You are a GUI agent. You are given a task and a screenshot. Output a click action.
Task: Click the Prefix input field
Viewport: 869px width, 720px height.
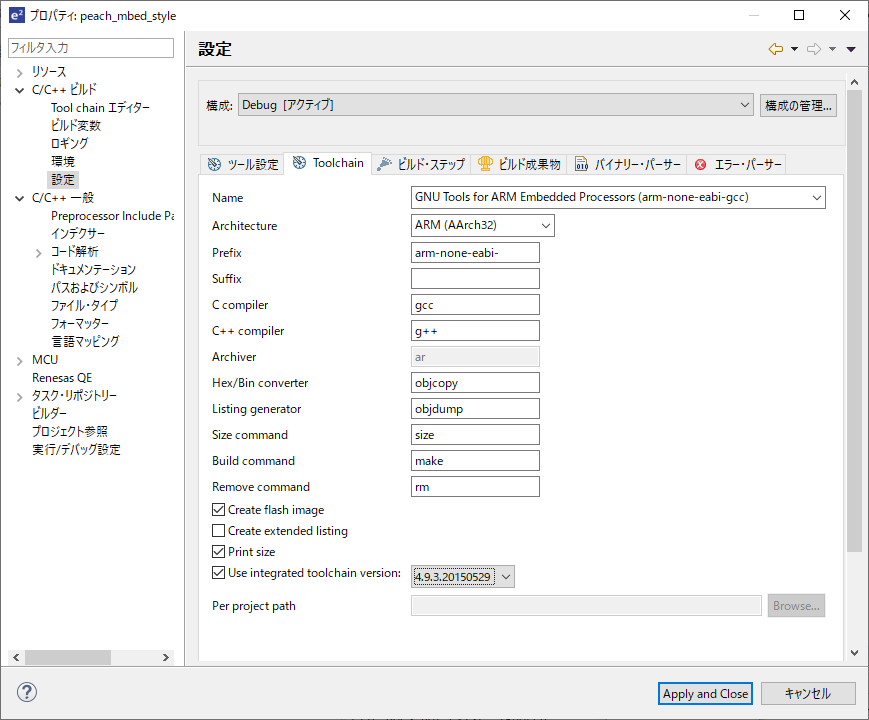click(x=475, y=253)
